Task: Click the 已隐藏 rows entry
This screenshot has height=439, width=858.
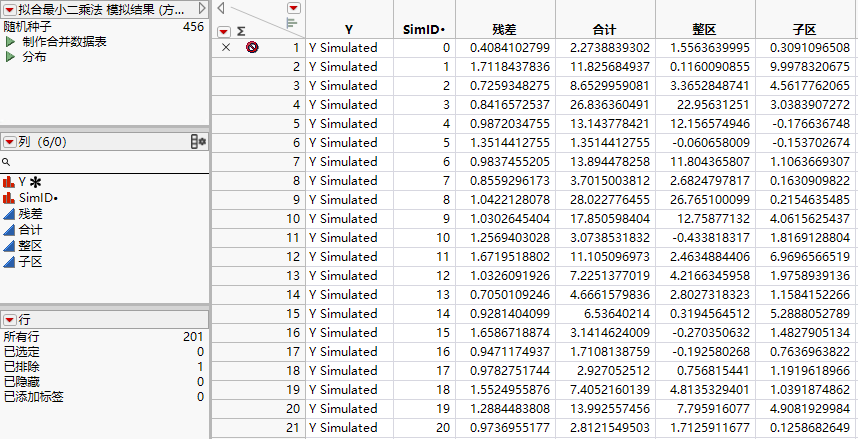Action: point(104,382)
